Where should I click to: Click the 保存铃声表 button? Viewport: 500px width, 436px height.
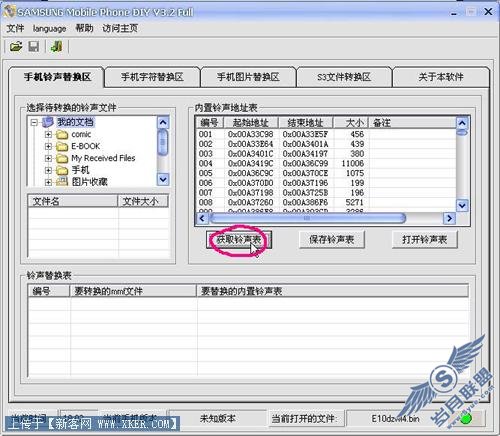click(x=332, y=239)
